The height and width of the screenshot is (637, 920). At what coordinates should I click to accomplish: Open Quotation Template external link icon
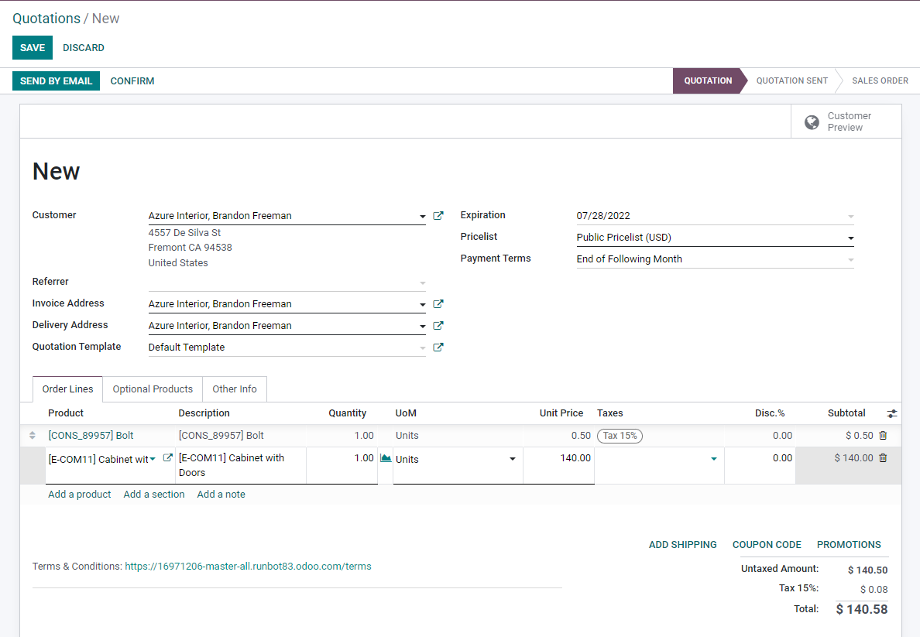pos(438,348)
